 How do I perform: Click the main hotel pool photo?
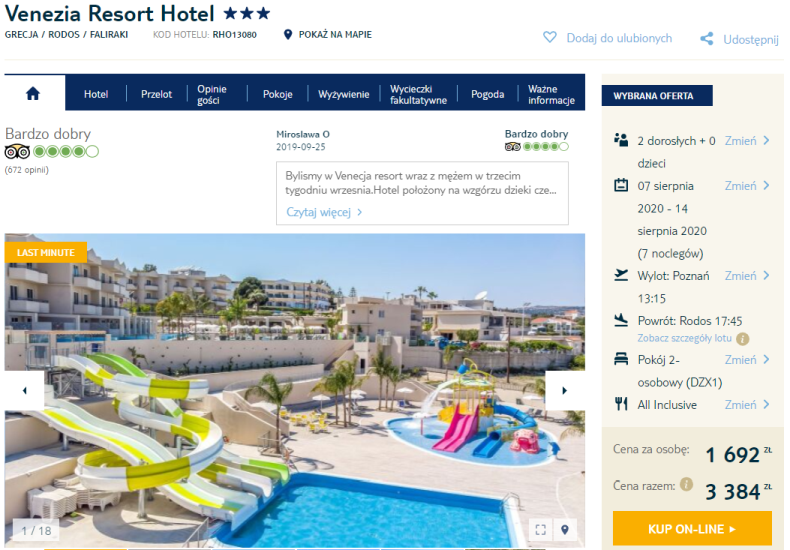pos(295,390)
